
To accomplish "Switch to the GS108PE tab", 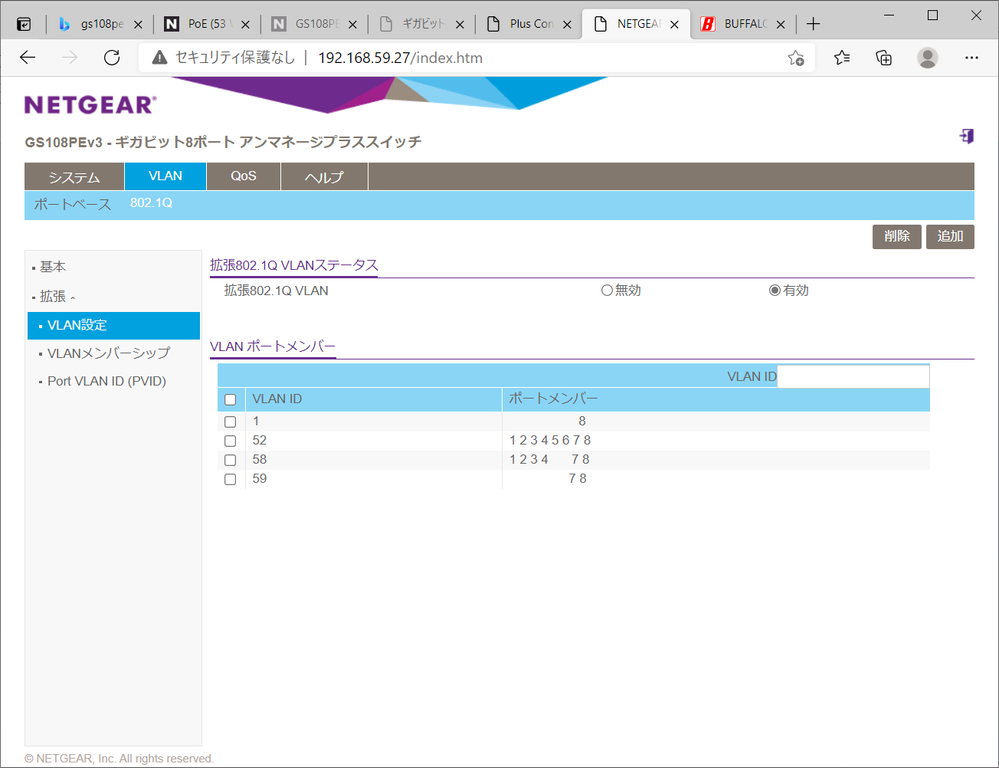I will click(x=316, y=24).
